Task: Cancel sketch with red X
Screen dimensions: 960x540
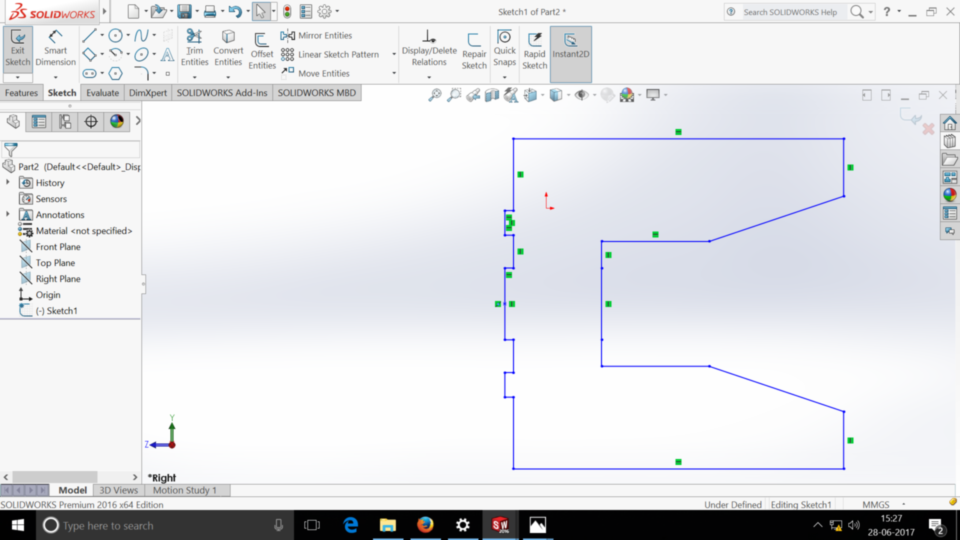Action: [x=928, y=129]
